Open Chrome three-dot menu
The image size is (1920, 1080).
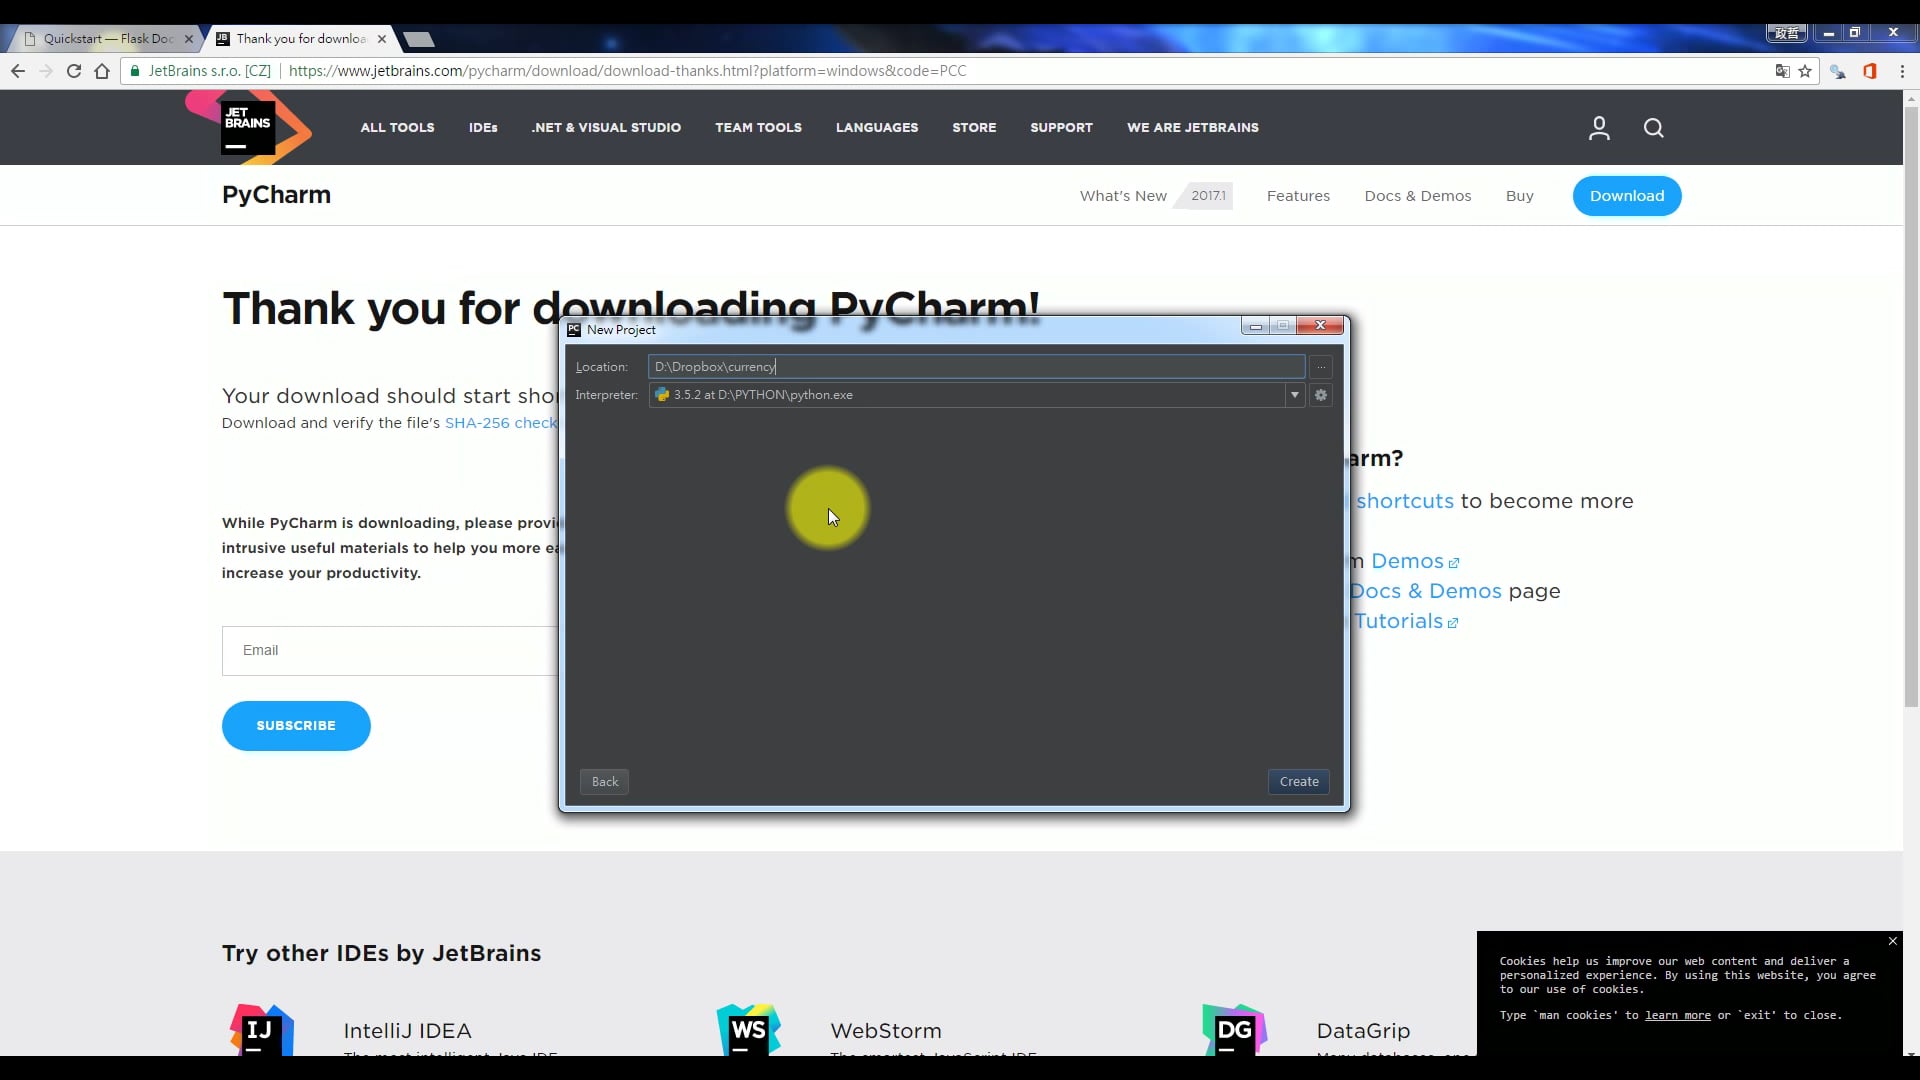(x=1902, y=71)
